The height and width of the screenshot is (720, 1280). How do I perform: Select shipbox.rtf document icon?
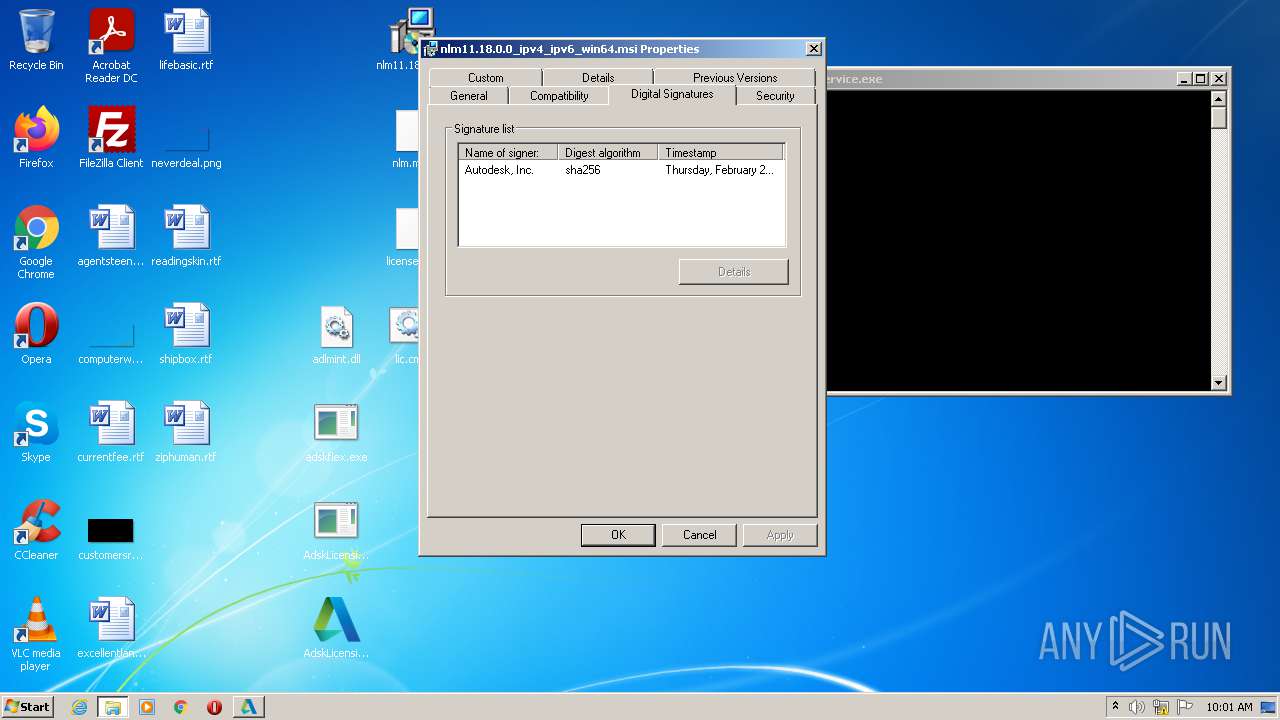pos(186,334)
